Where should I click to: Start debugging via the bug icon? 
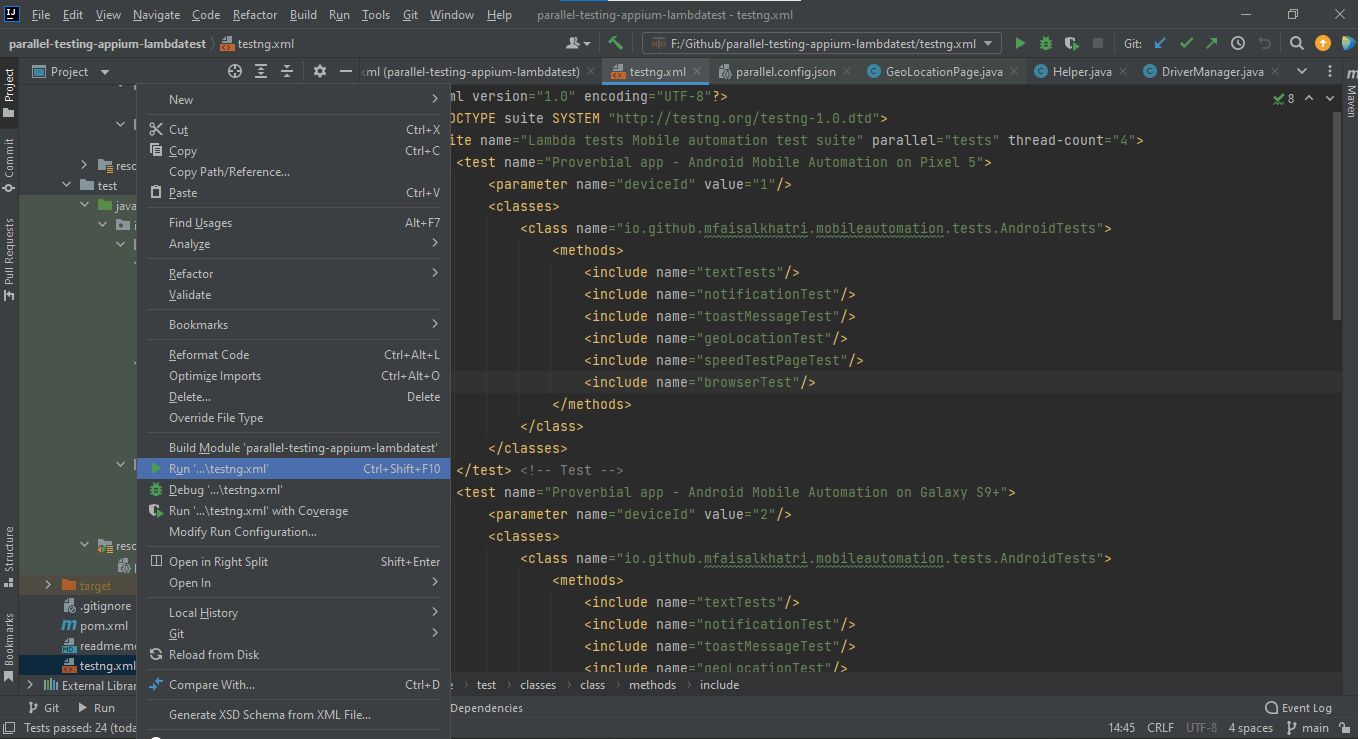[x=1044, y=43]
